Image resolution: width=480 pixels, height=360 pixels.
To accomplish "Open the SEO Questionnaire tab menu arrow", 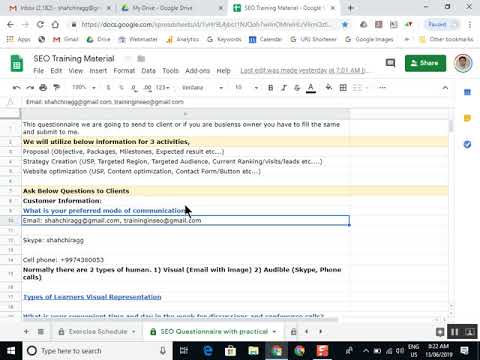I will [x=274, y=332].
